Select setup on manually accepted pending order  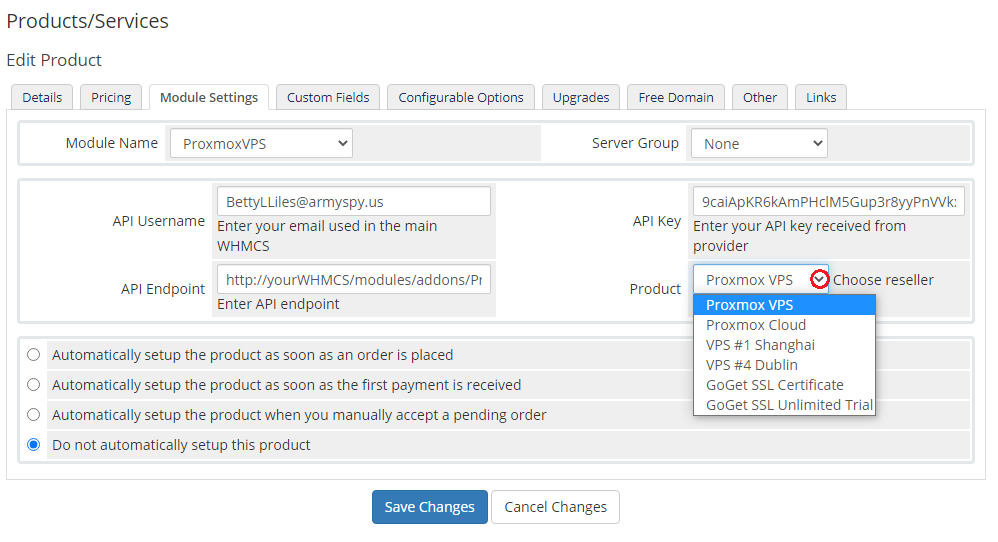coord(34,415)
